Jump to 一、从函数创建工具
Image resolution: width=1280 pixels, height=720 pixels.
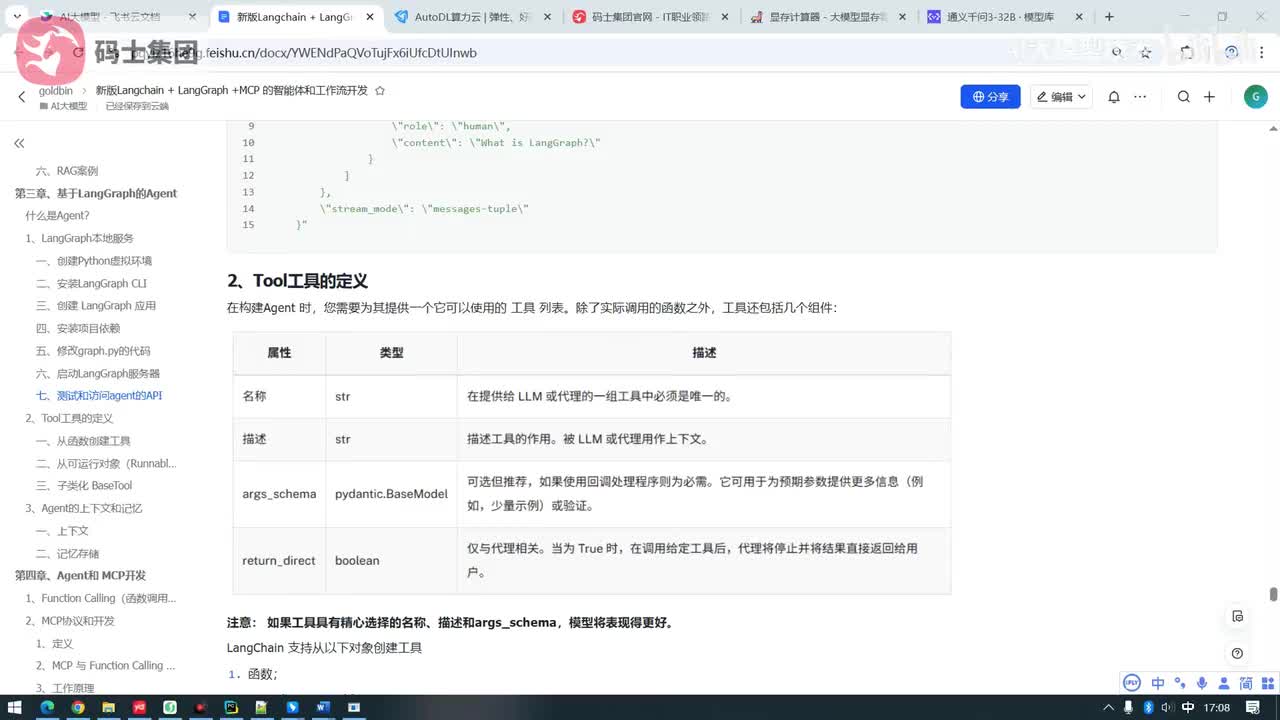coord(83,441)
